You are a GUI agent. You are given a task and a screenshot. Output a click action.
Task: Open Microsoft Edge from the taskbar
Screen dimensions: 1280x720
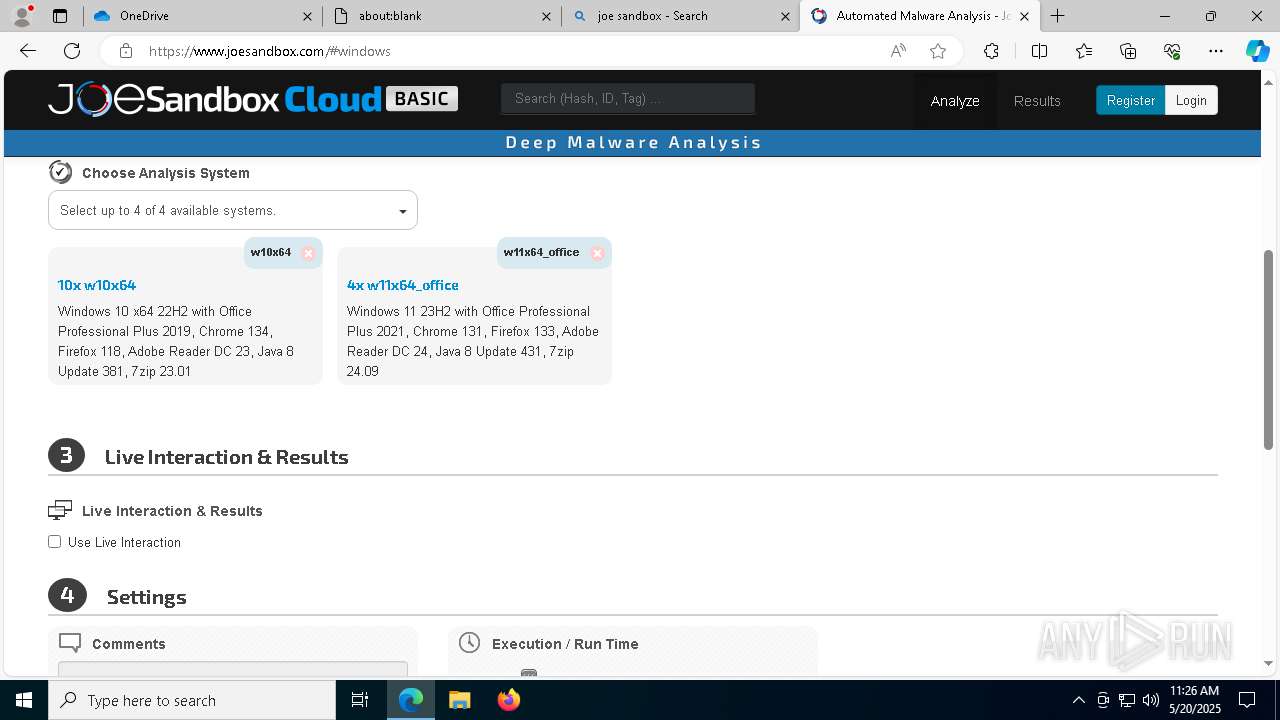click(411, 700)
